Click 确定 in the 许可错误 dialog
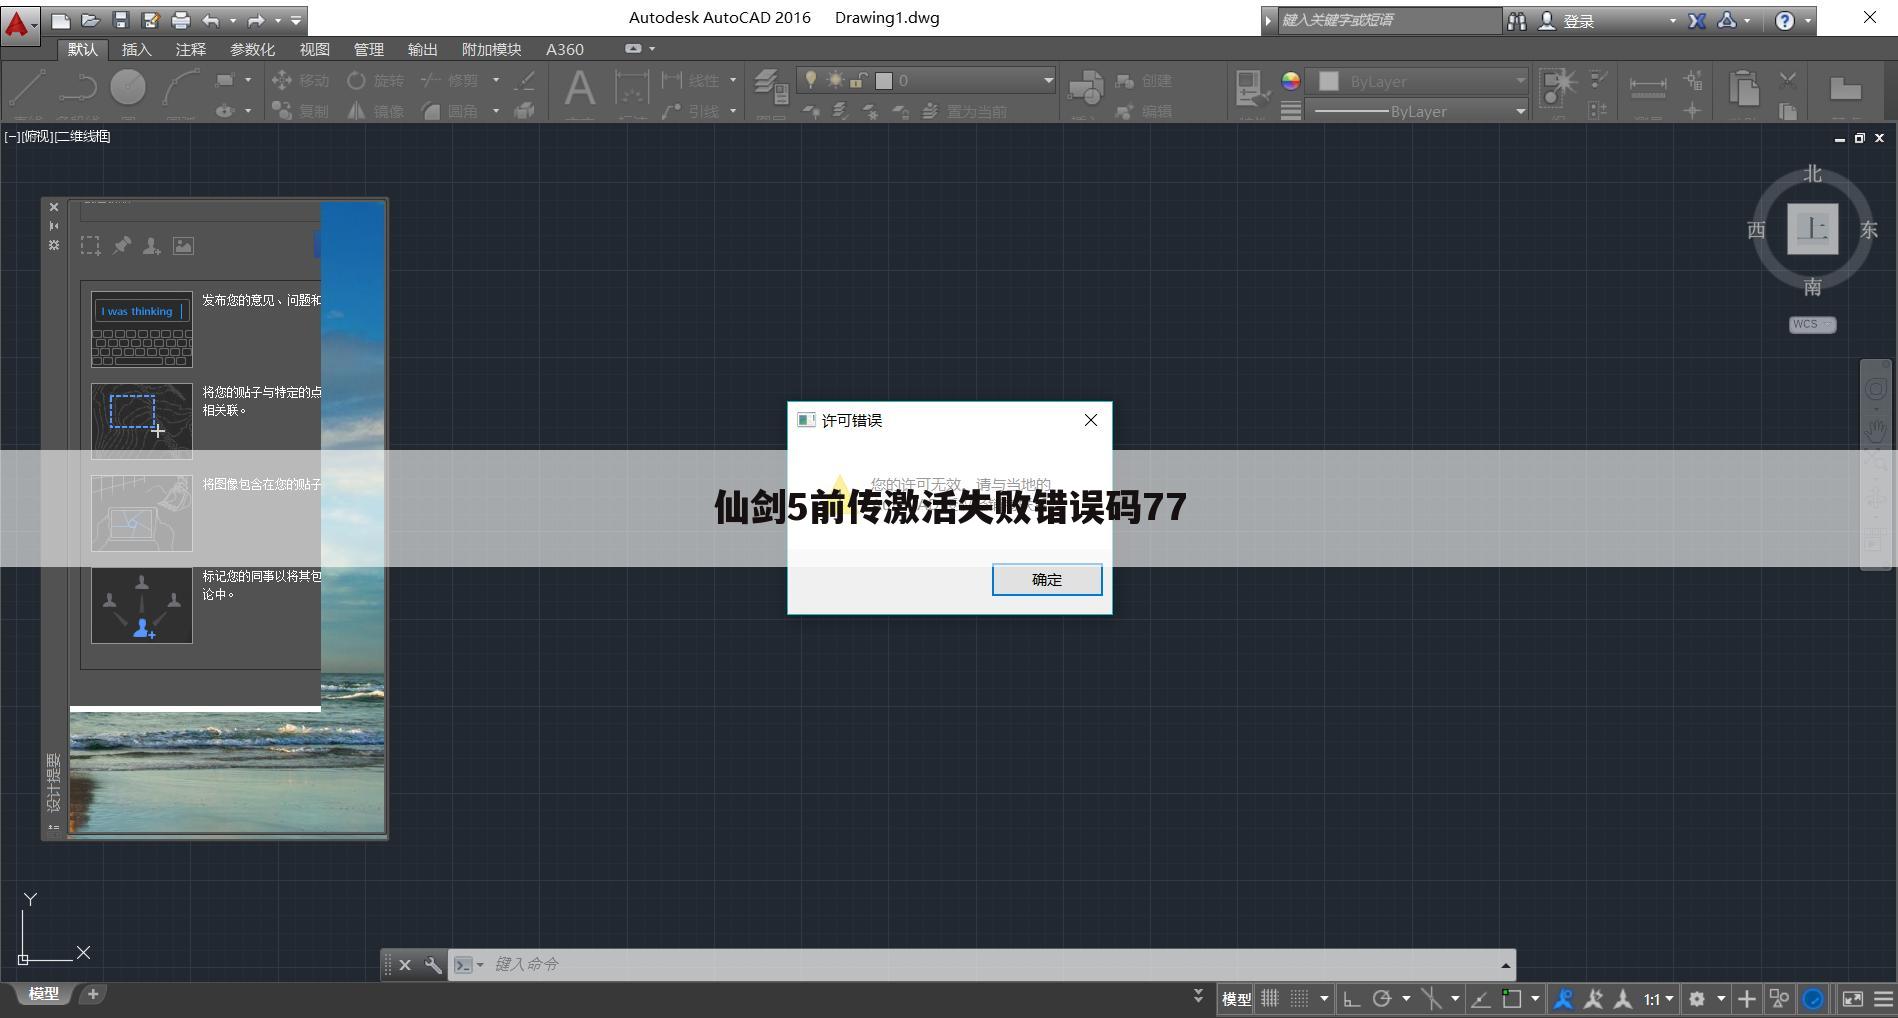The width and height of the screenshot is (1898, 1018). point(1047,580)
